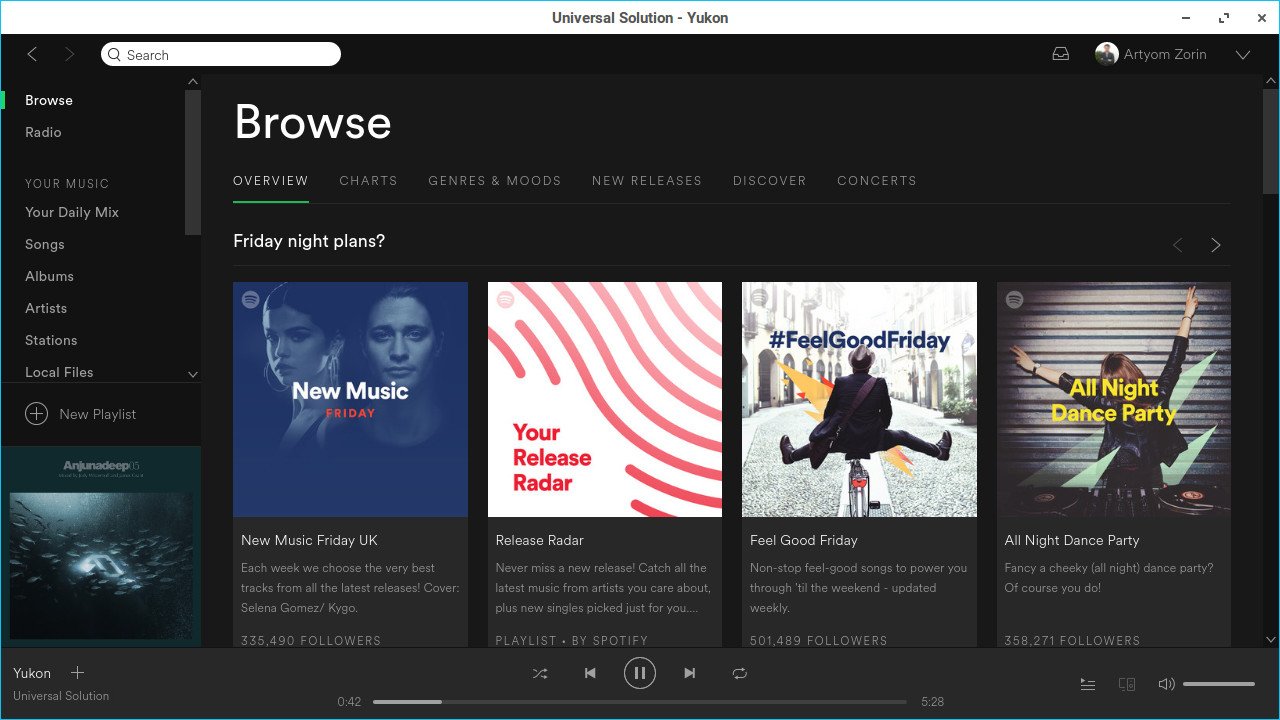Switch to the New Releases tab
1280x720 pixels.
[647, 181]
